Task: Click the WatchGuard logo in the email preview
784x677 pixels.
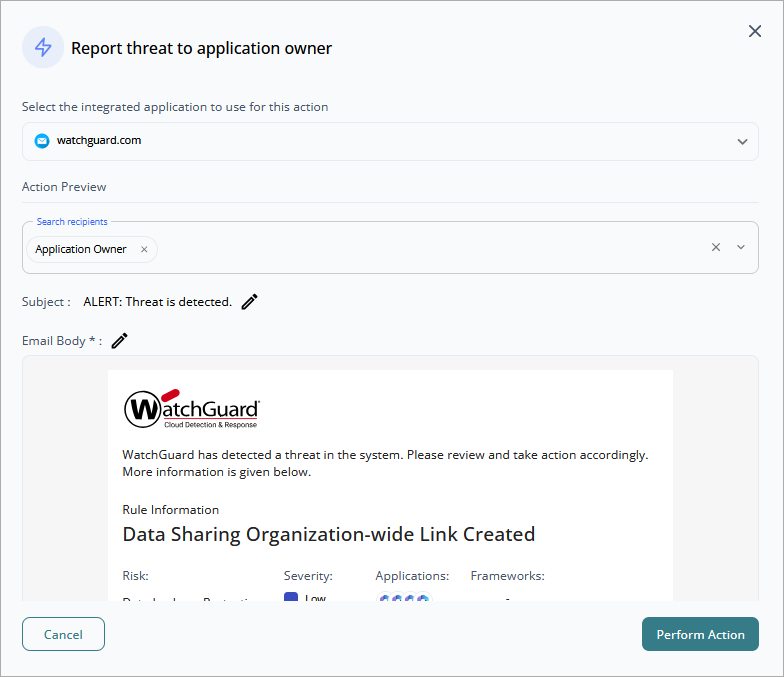Action: click(x=192, y=409)
